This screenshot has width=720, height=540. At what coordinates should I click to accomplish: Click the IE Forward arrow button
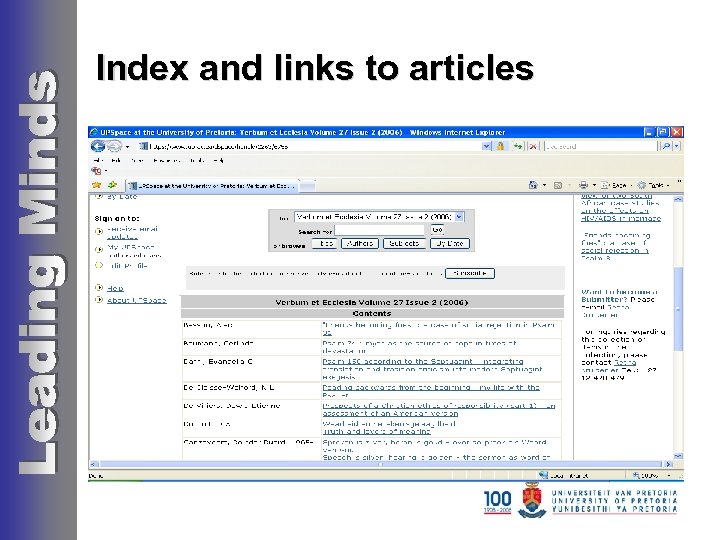[114, 146]
